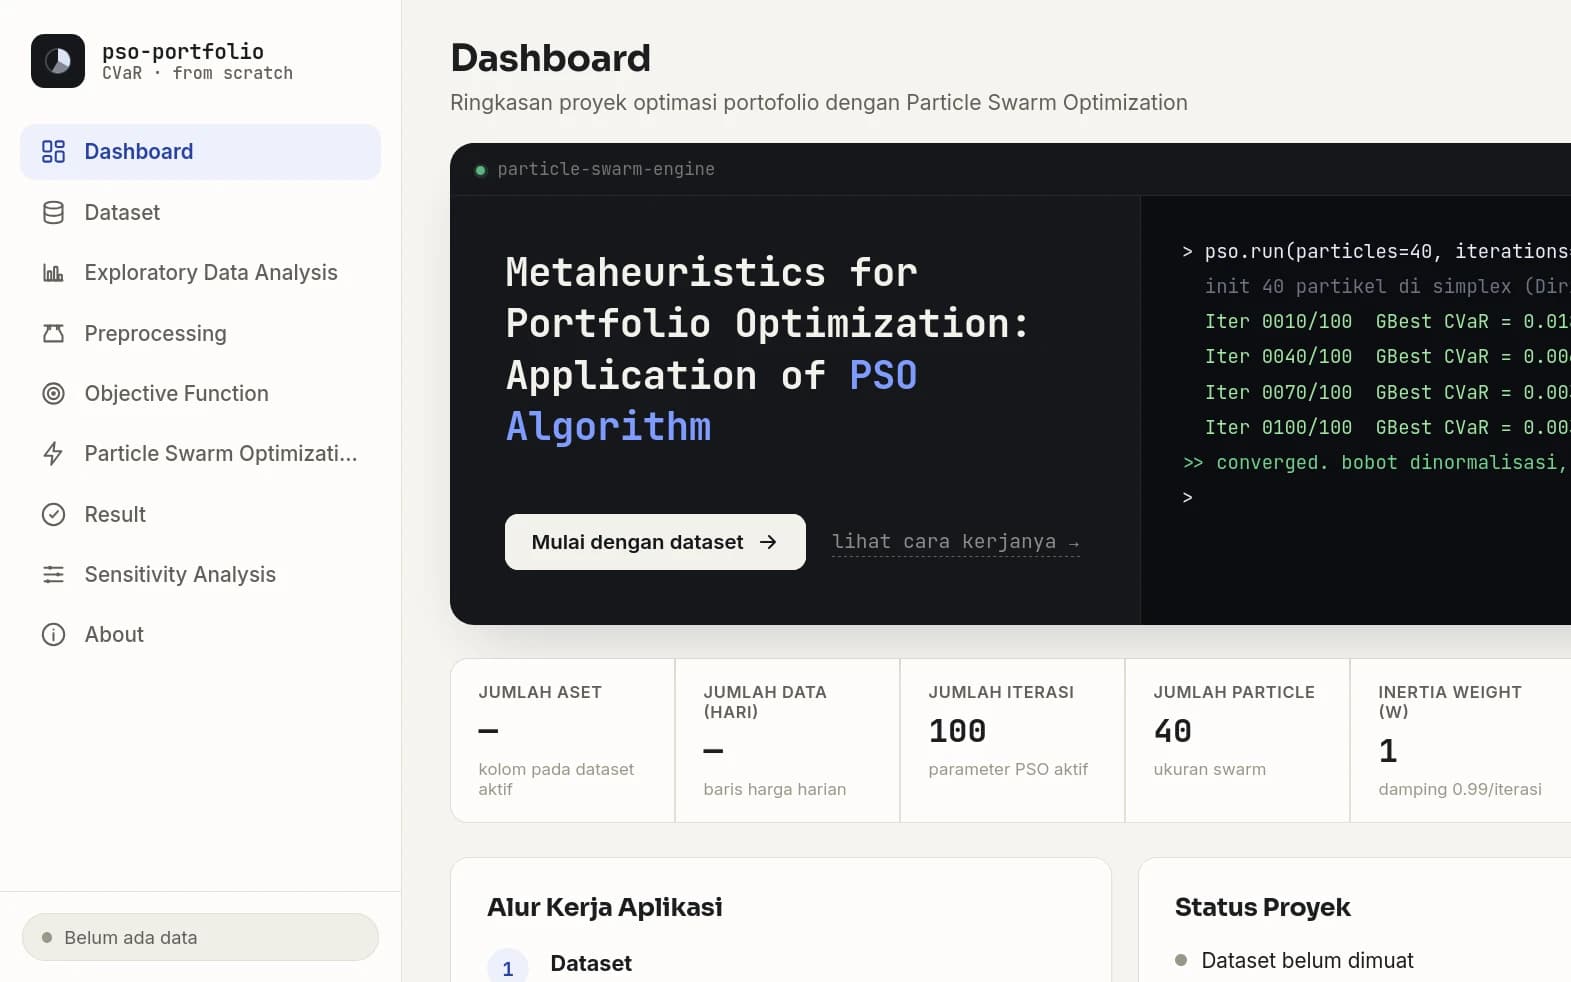Click the Jumlah Iterasi value 100
The width and height of the screenshot is (1571, 982).
[957, 731]
